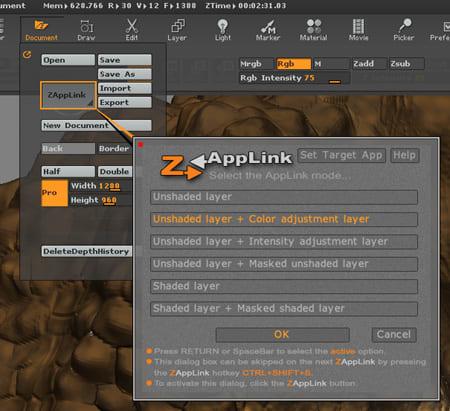
Task: Click the Height 960 slider
Action: point(101,200)
